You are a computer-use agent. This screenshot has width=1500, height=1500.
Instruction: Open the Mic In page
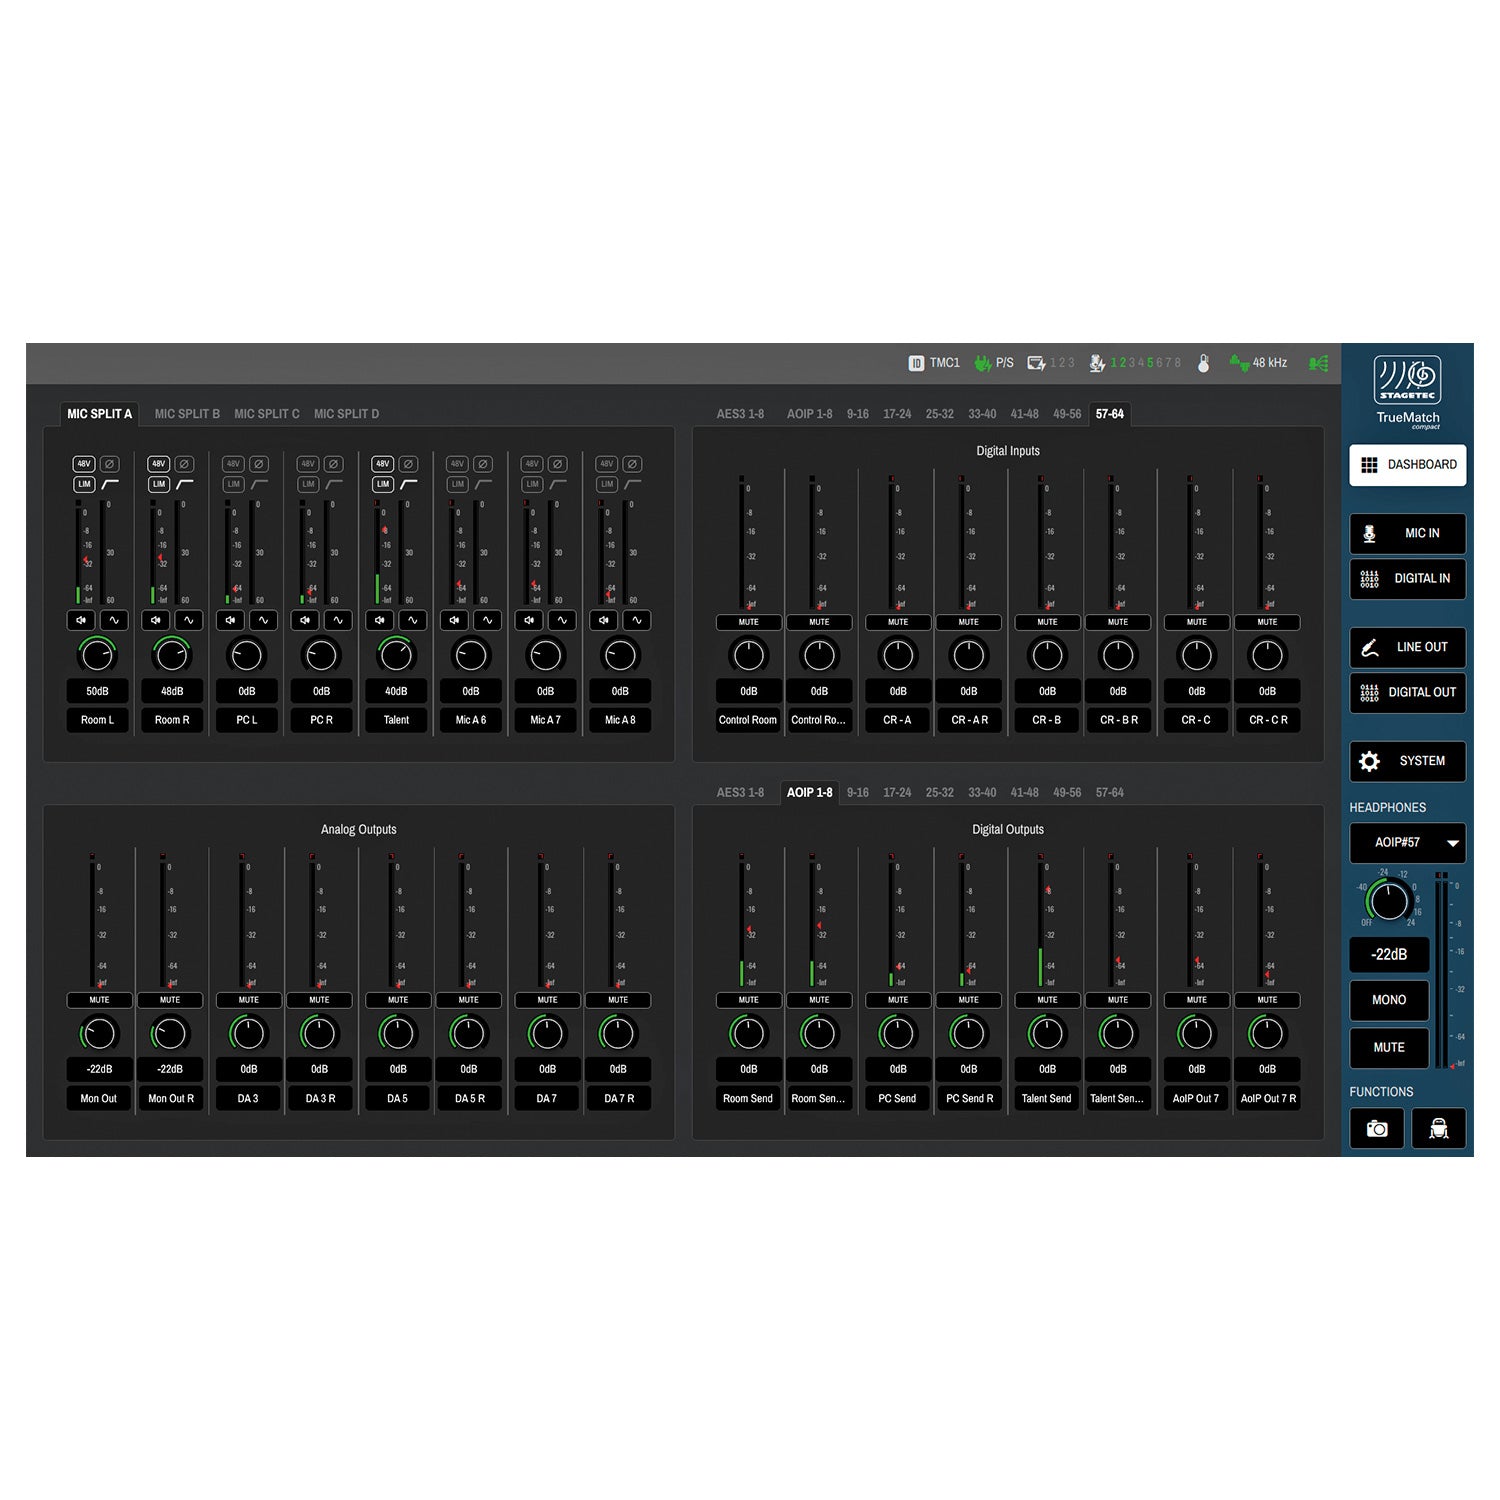click(x=1408, y=534)
